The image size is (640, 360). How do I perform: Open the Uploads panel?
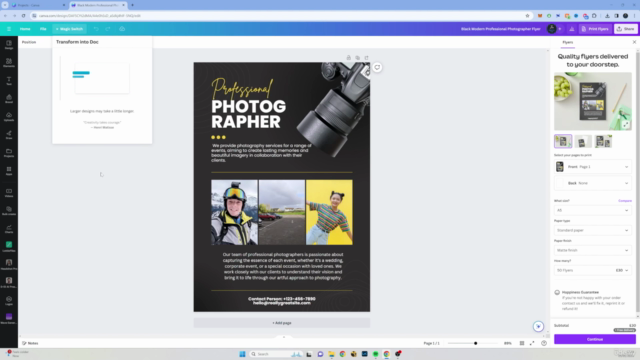pos(9,116)
